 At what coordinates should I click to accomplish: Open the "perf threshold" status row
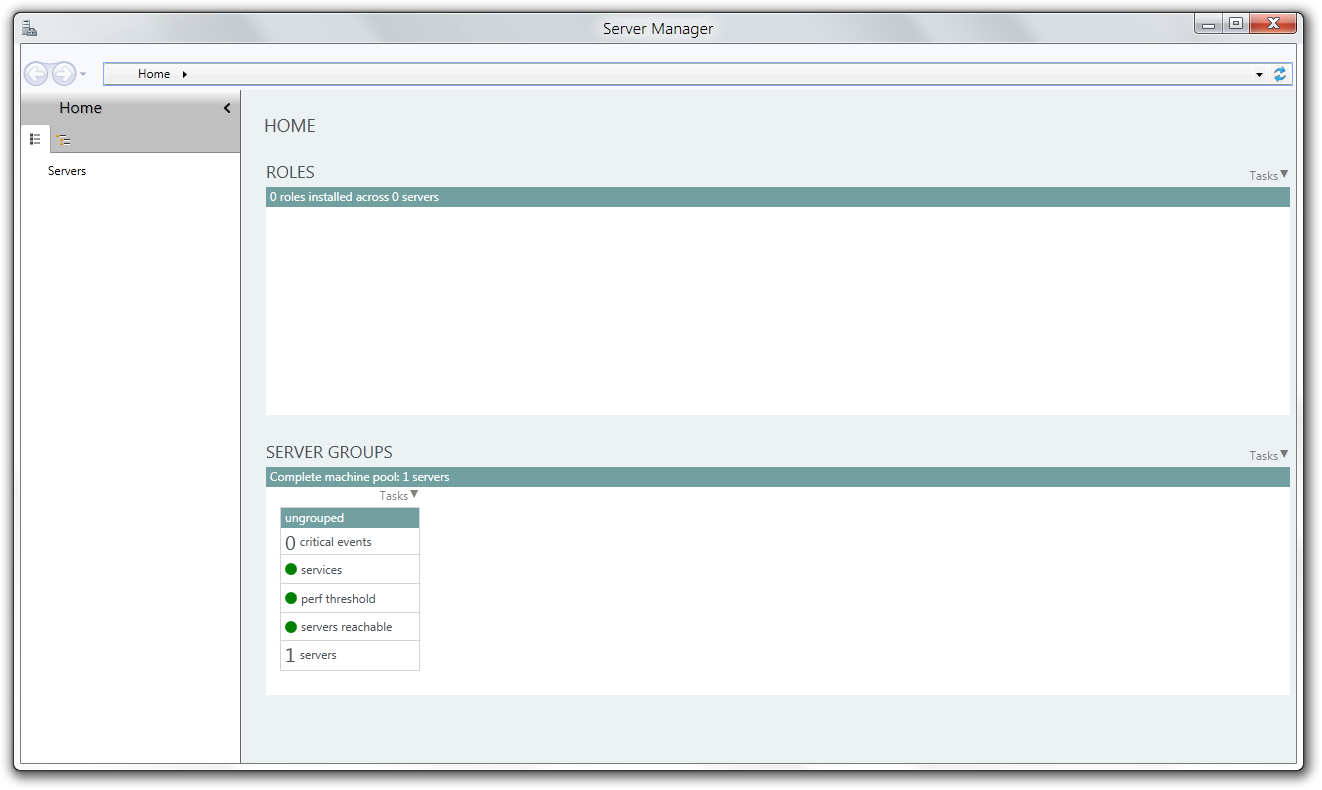pyautogui.click(x=350, y=599)
